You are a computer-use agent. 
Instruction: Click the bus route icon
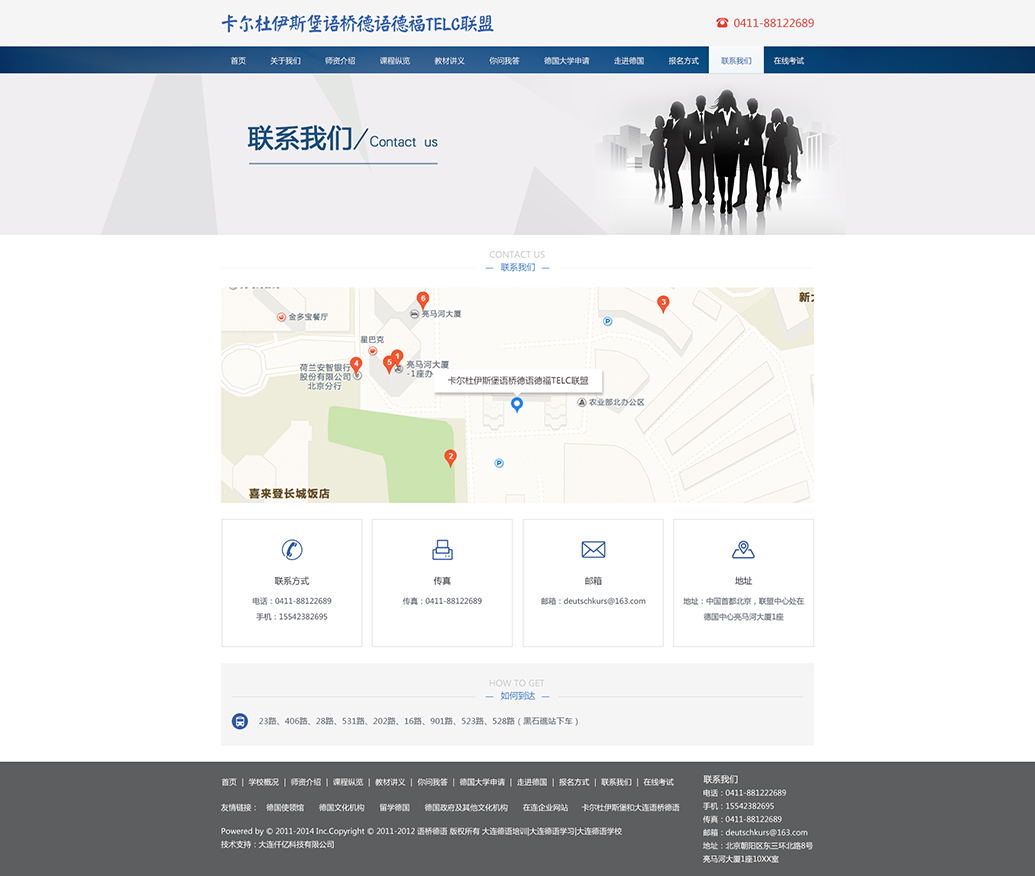(240, 721)
